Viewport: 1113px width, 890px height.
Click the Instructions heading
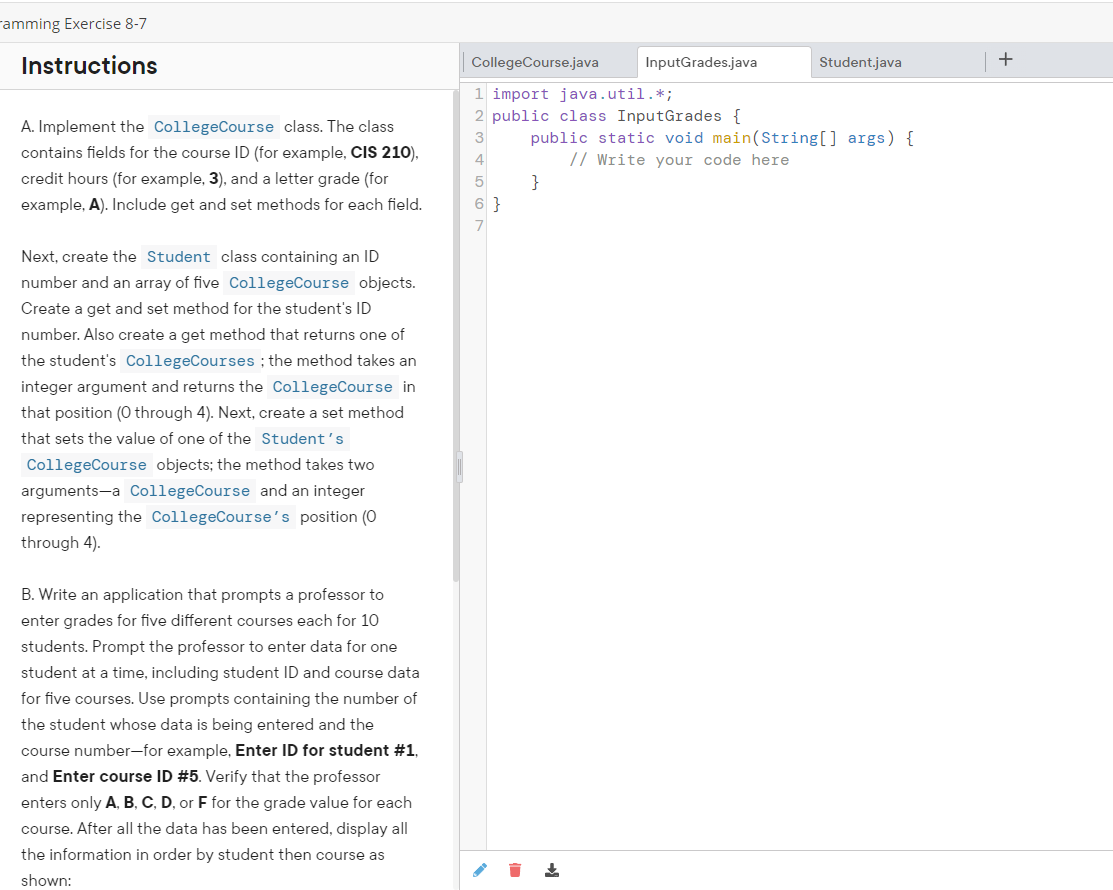(88, 66)
